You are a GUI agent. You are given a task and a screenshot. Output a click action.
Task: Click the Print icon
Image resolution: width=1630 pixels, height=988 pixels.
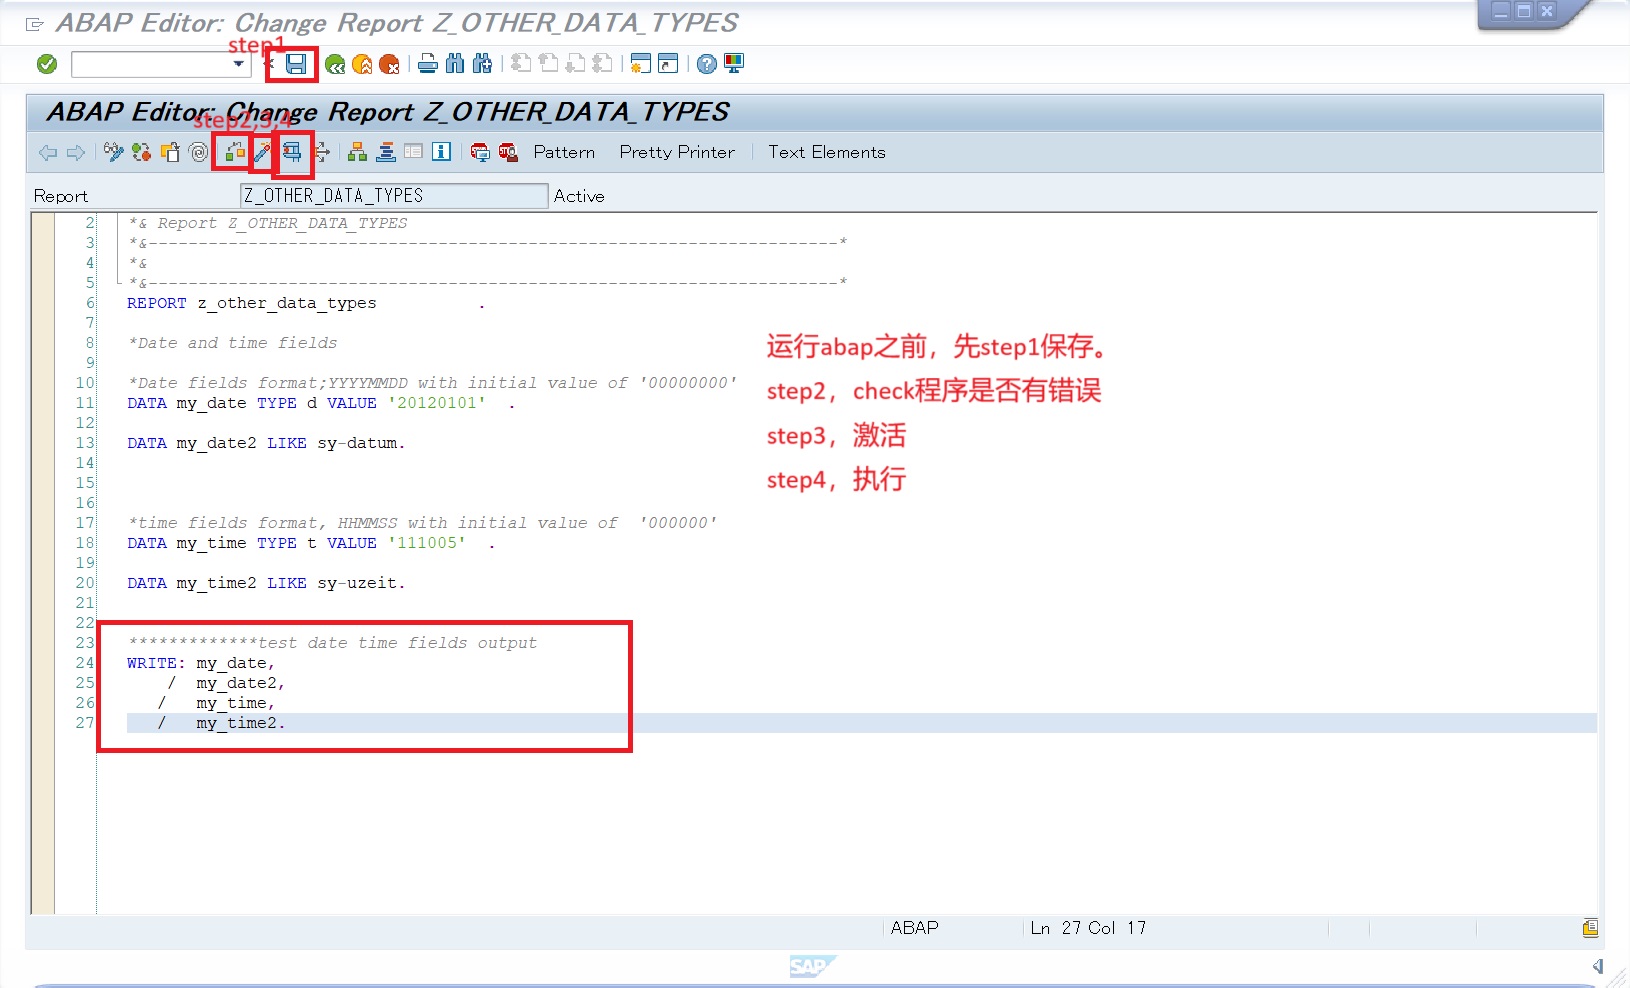click(428, 64)
